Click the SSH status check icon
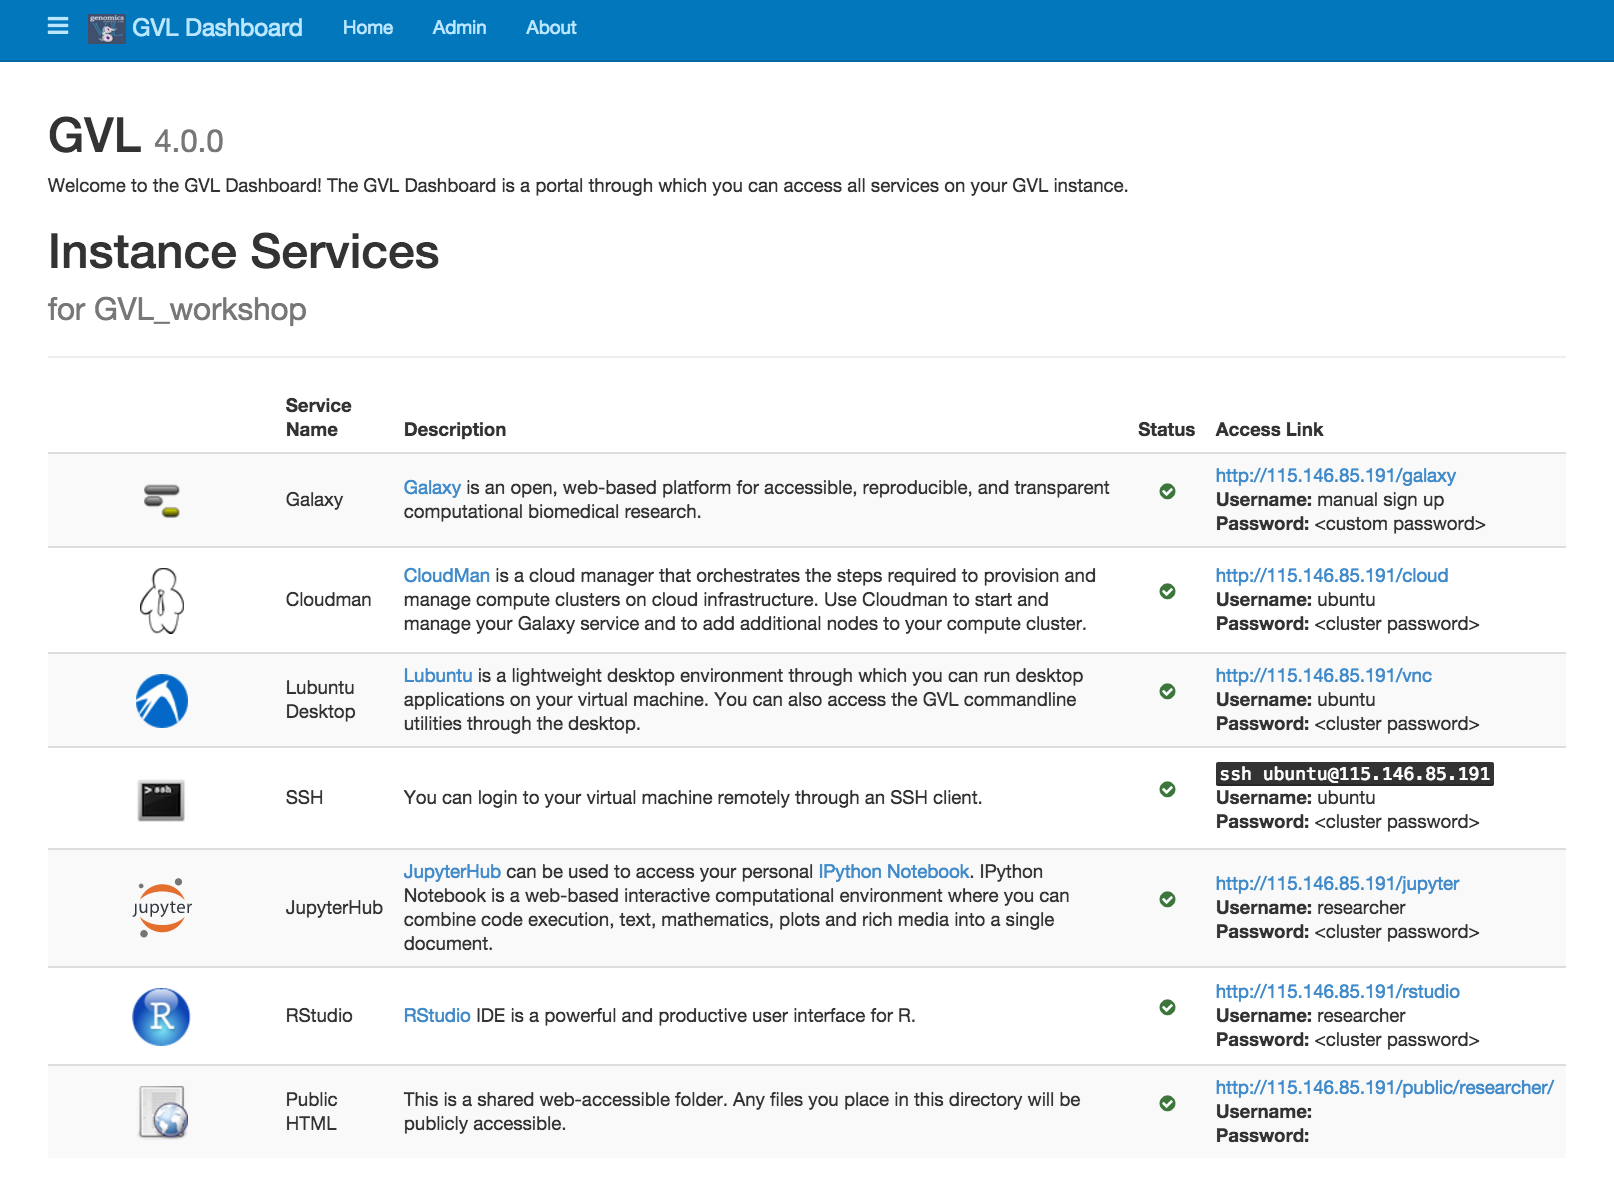1614x1185 pixels. (x=1167, y=789)
